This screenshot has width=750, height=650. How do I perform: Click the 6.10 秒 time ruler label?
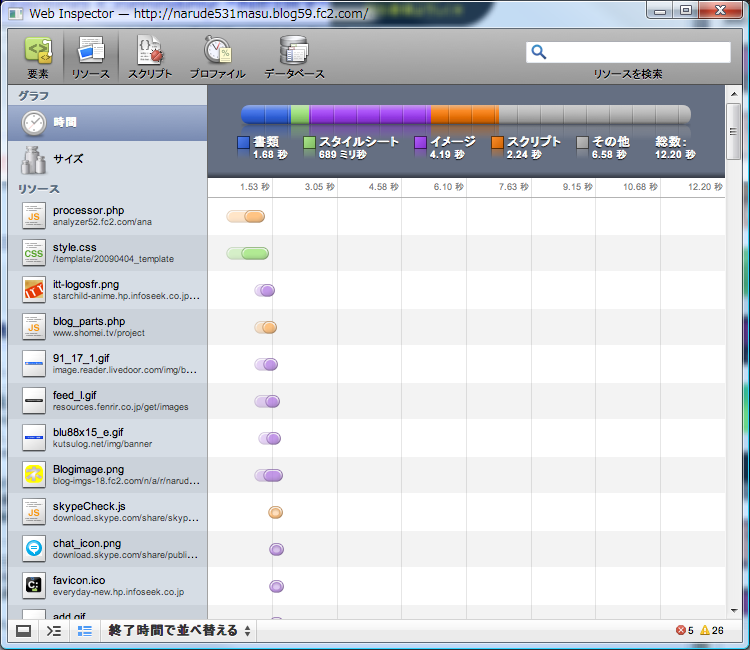coord(448,187)
